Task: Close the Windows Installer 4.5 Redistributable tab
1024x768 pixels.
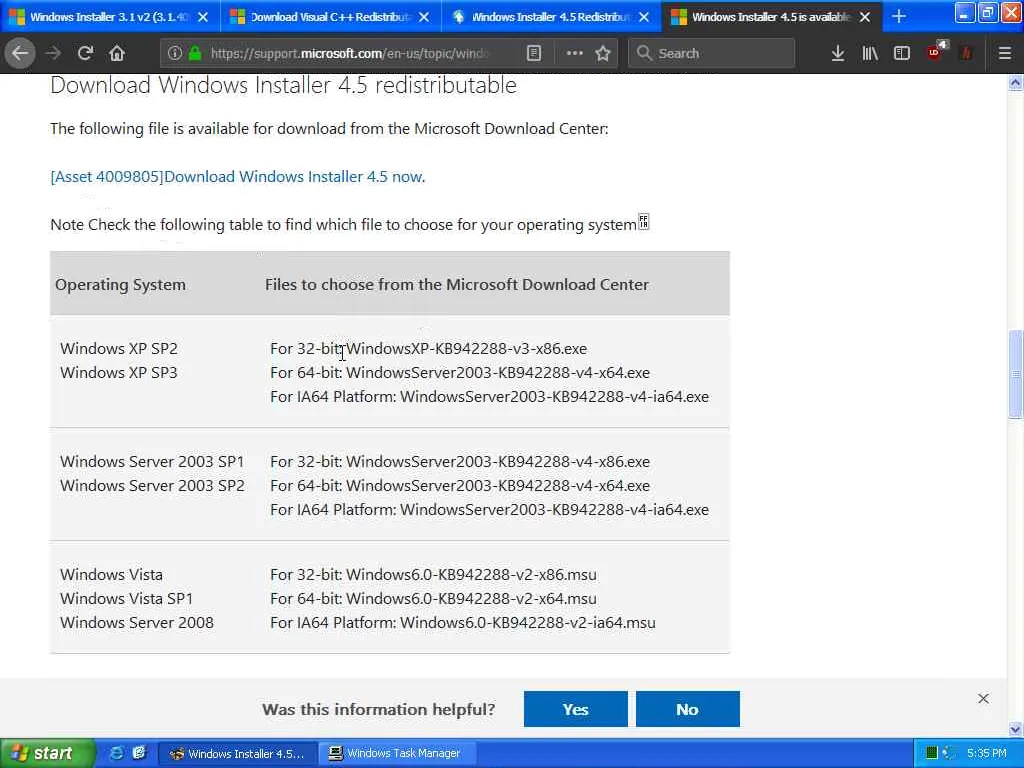Action: tap(644, 17)
